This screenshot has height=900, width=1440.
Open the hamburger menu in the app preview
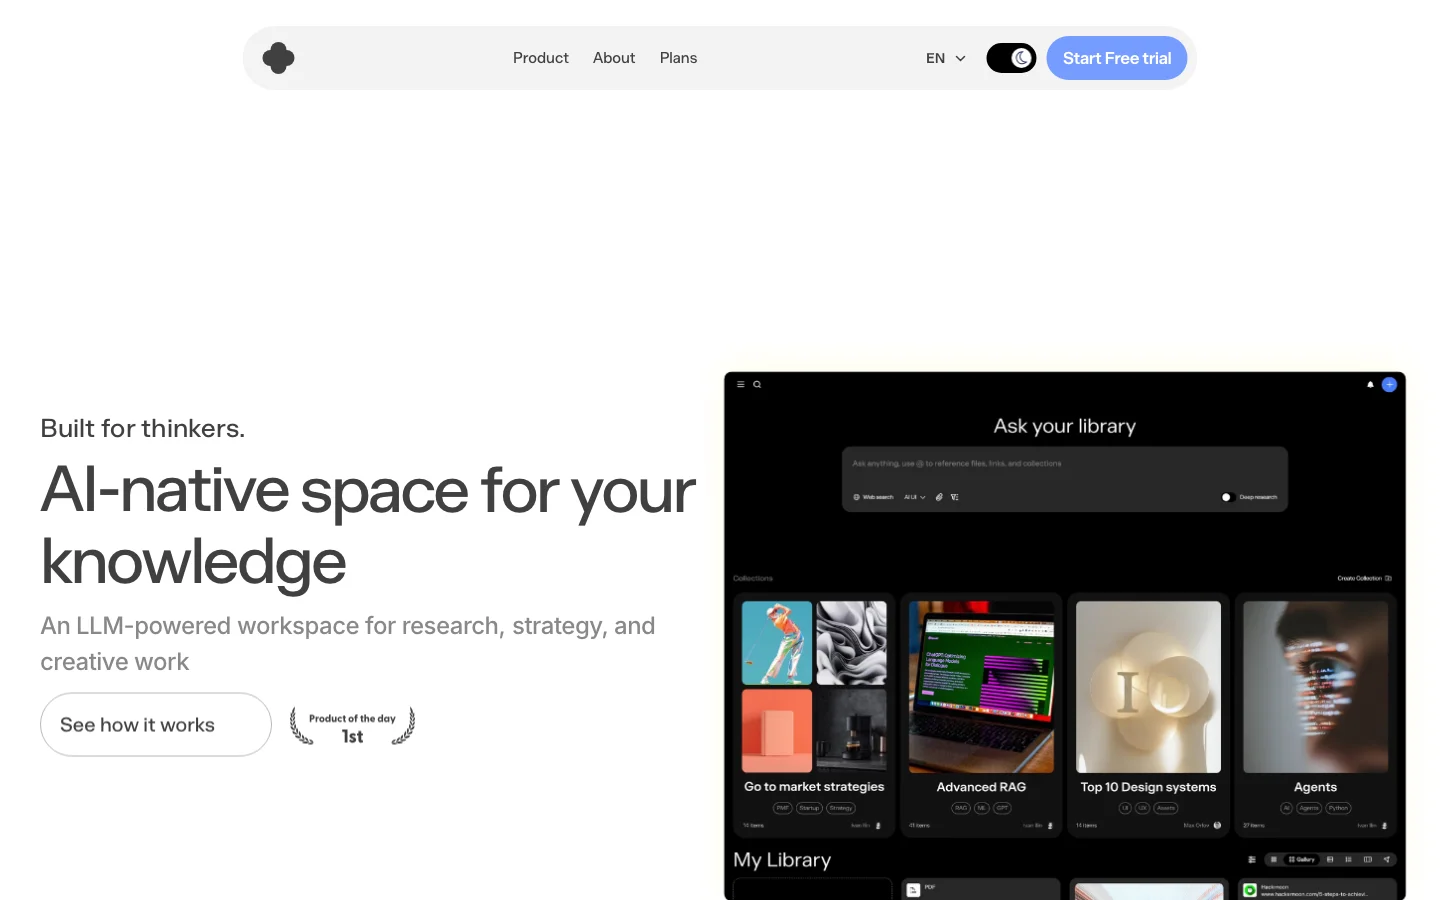741,384
